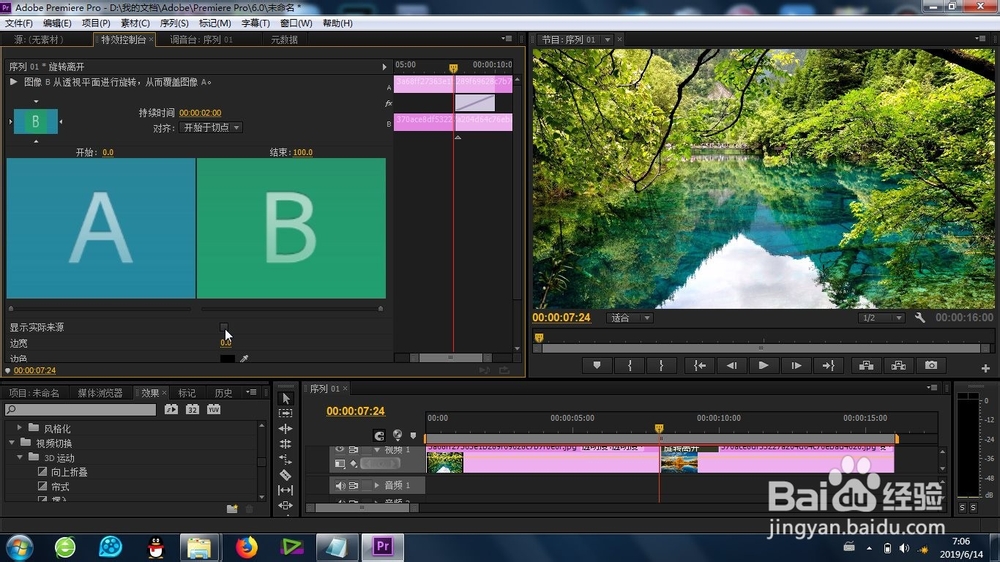Screen dimensions: 1000x562
Task: Toggle sync lock on 视频 1
Action: coord(353,450)
